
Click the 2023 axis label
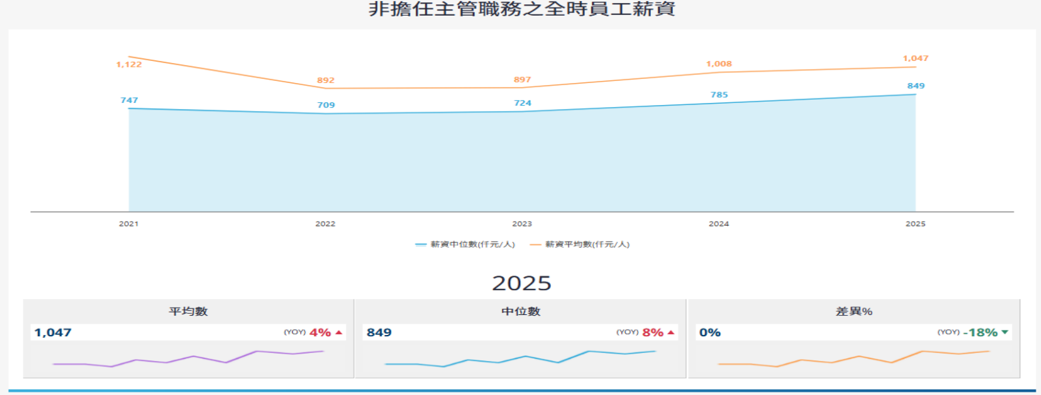click(522, 224)
